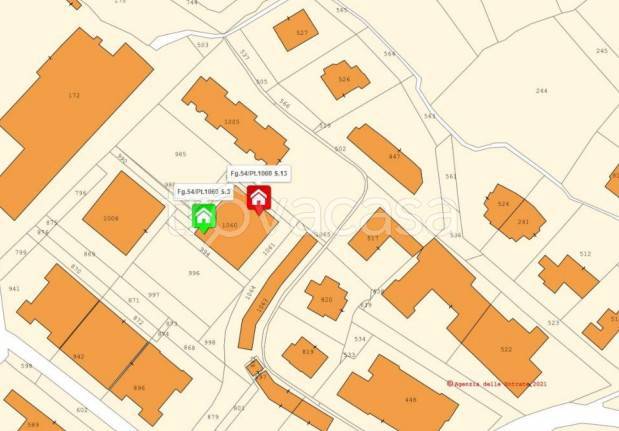Click building parcel 1006

(124, 213)
